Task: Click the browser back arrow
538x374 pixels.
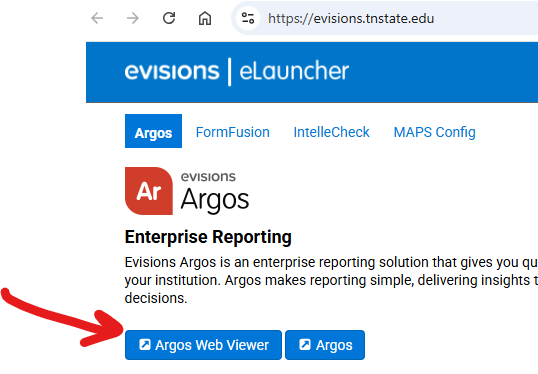Action: (x=97, y=18)
